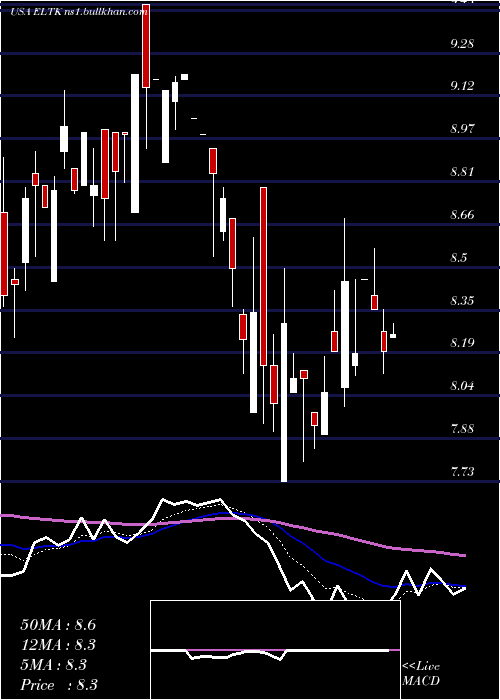The width and height of the screenshot is (500, 700).
Task: Click the 7.88 price axis label
Action: [462, 429]
